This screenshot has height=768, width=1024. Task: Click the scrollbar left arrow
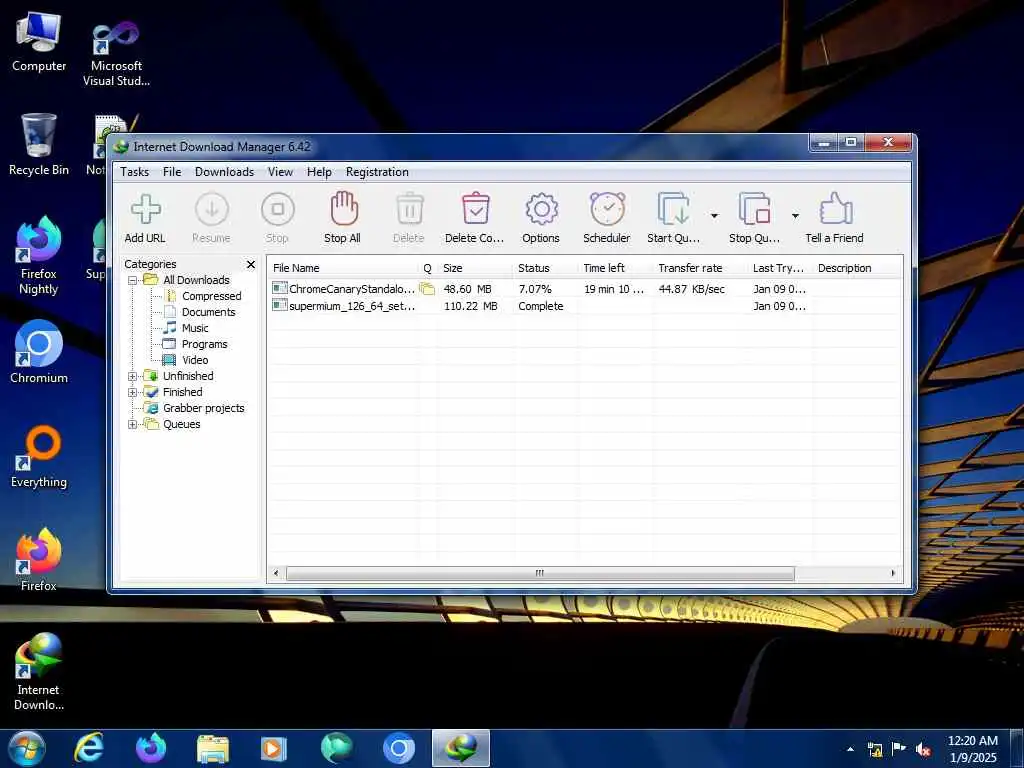click(276, 573)
